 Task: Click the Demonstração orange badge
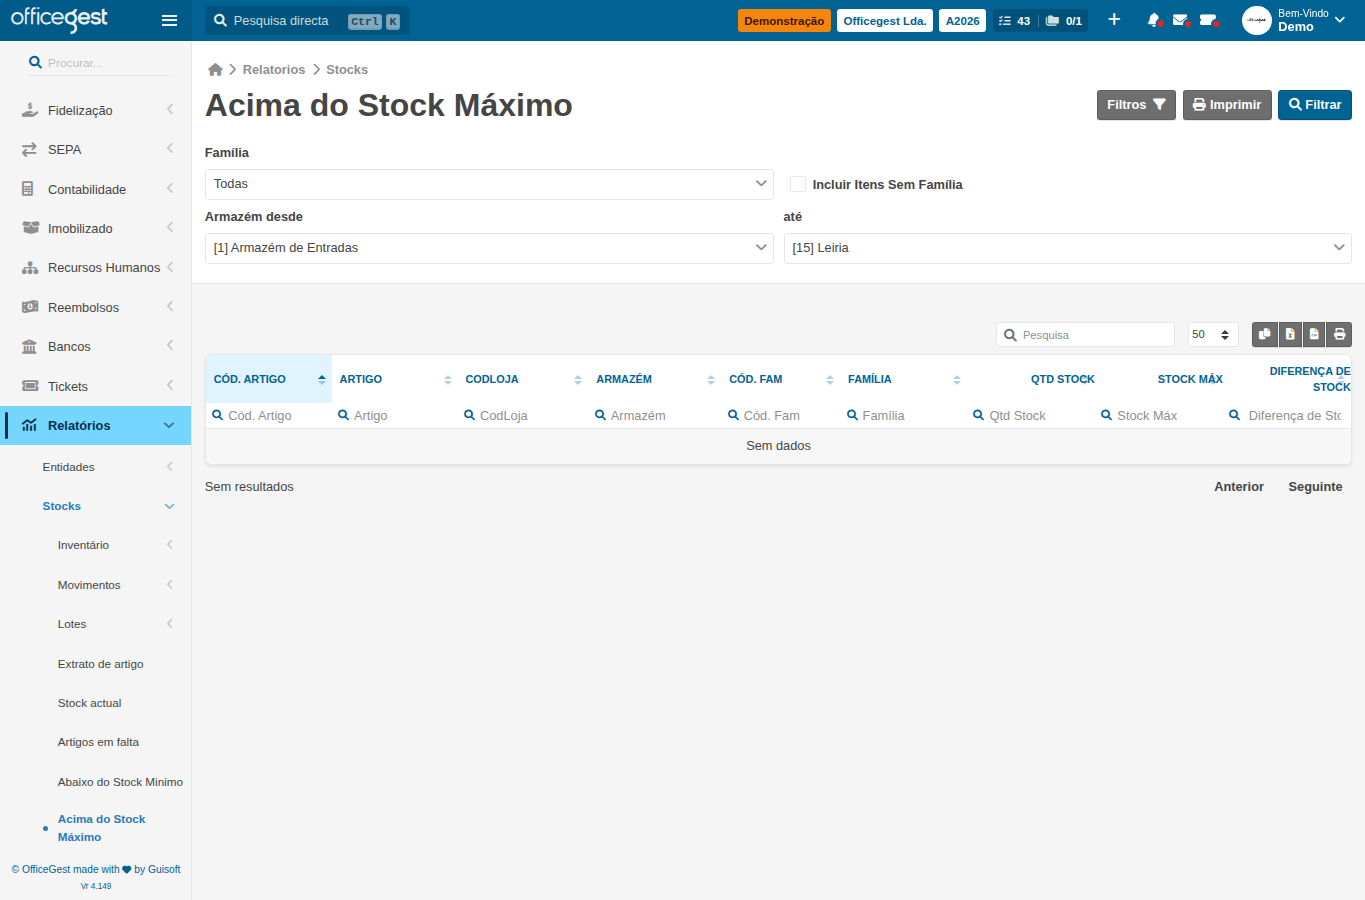pyautogui.click(x=784, y=20)
